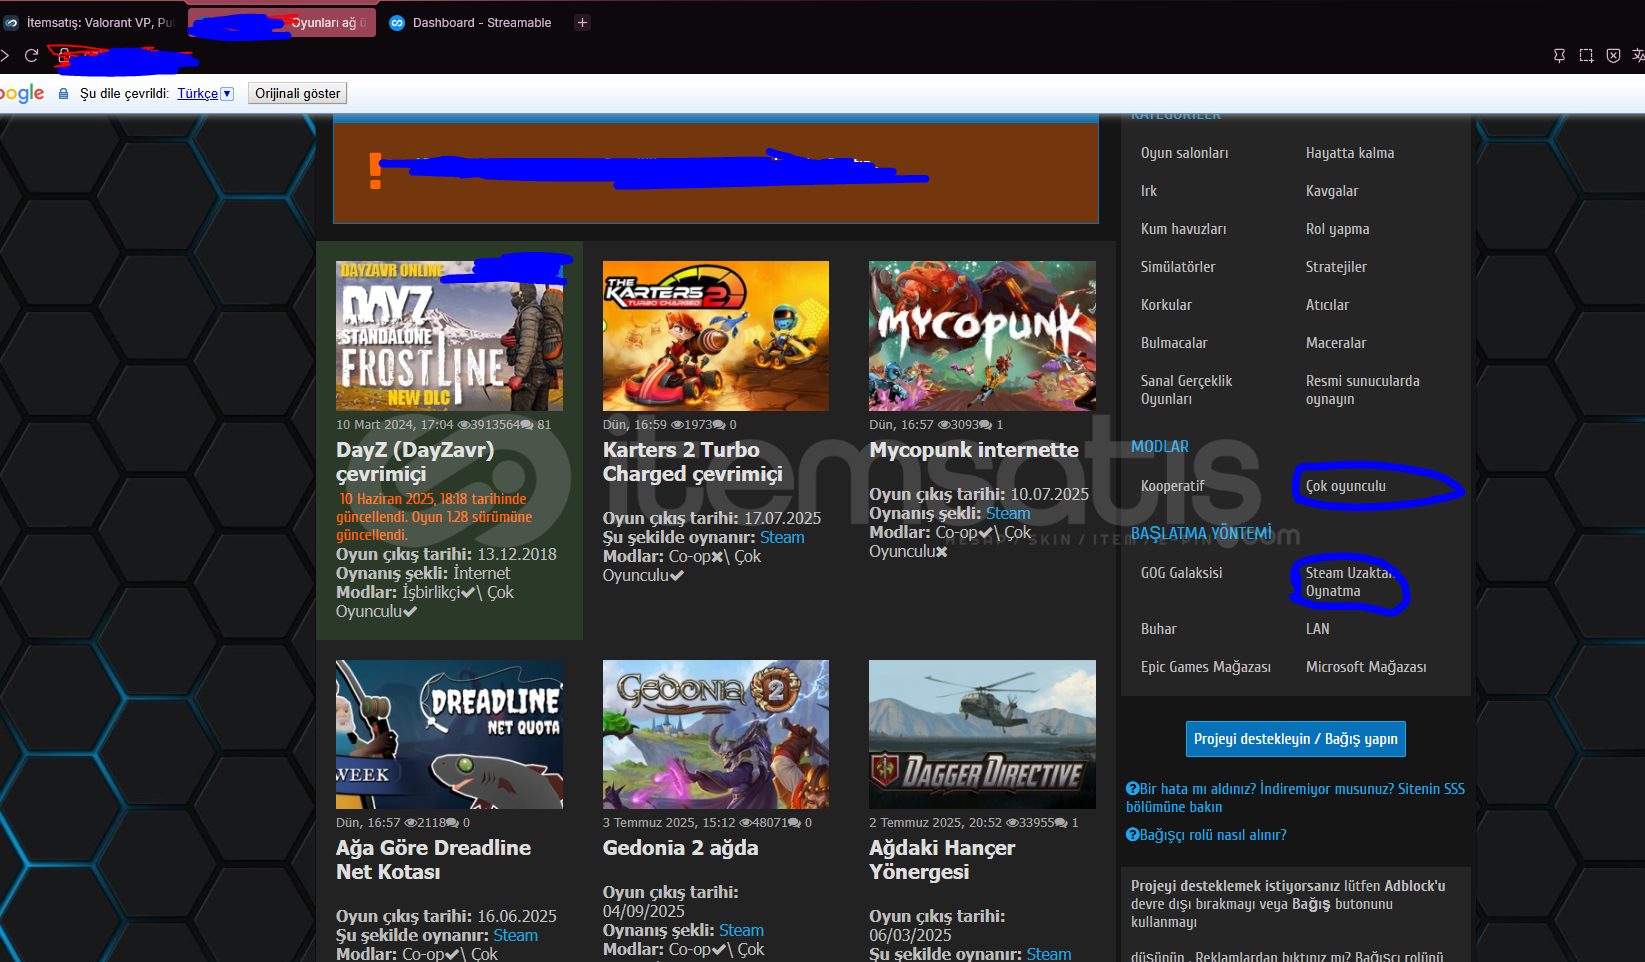Filter by Epic Games Mağazası
1645x962 pixels.
1206,667
